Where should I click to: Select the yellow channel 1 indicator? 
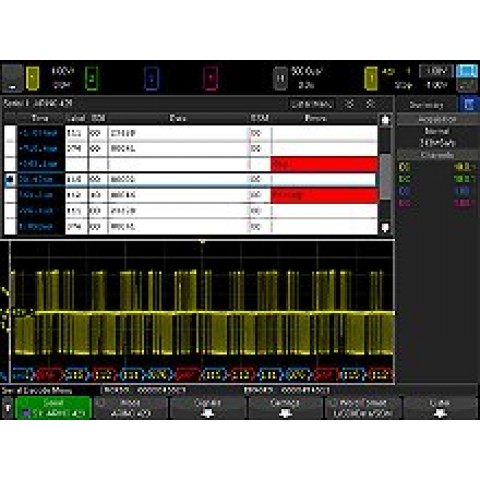pos(32,78)
